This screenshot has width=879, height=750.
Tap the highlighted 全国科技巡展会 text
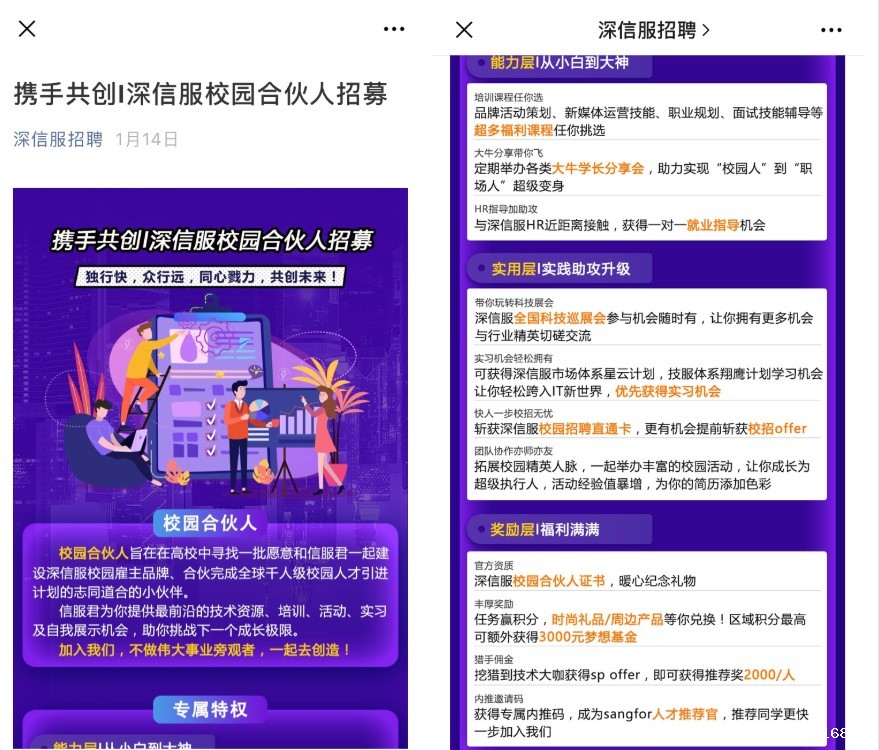560,318
